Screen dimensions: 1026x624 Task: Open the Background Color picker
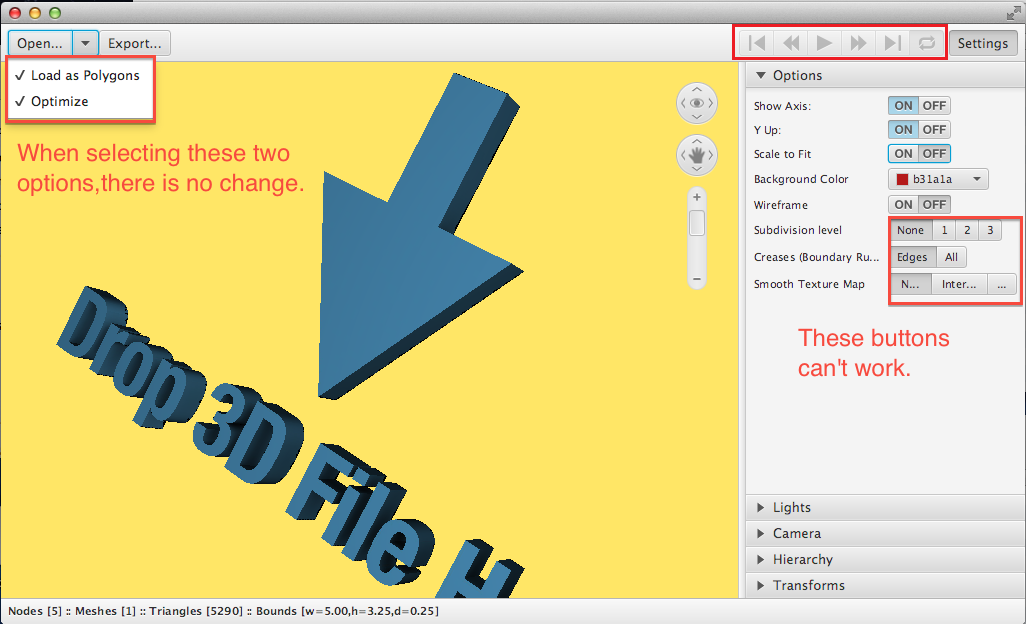click(x=938, y=180)
